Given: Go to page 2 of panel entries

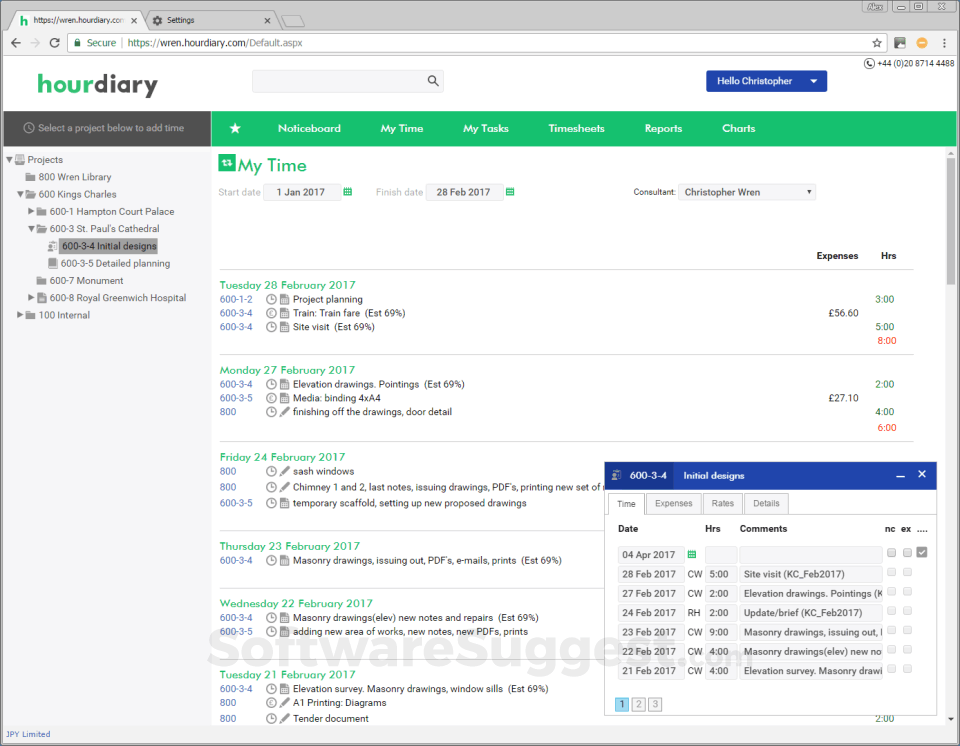Looking at the screenshot, I should pyautogui.click(x=639, y=704).
